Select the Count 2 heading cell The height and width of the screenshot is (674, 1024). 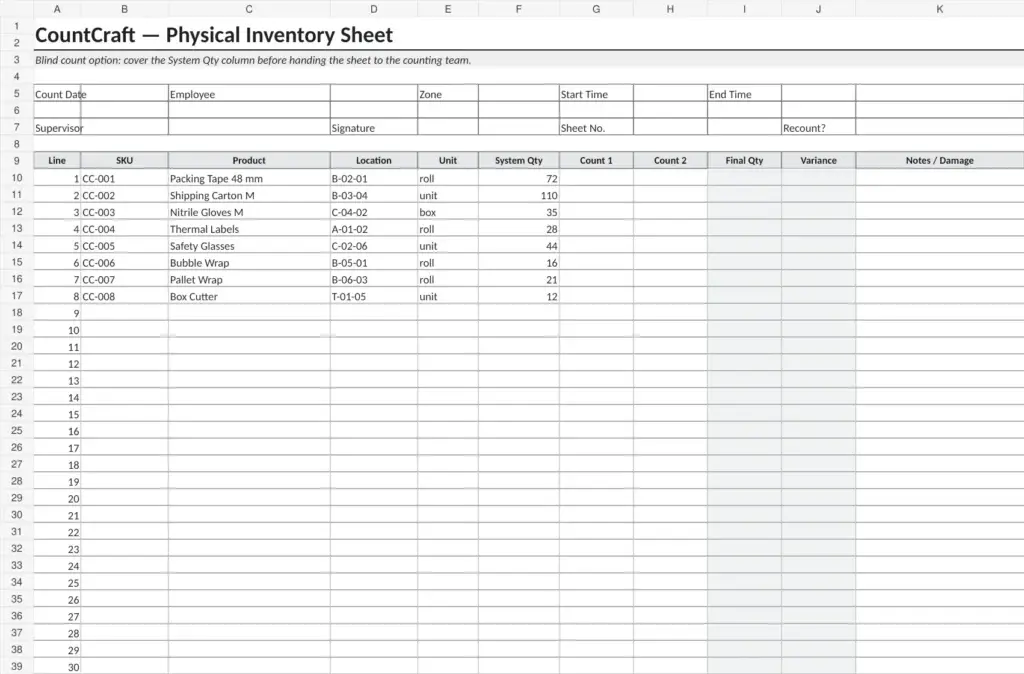[x=670, y=160]
